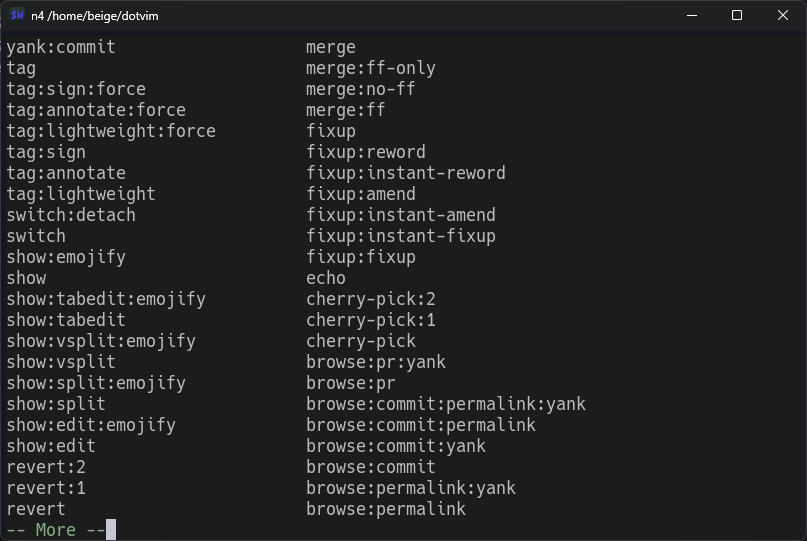807x541 pixels.
Task: Select the 'cherry-pick:2' entry
Action: coord(371,299)
